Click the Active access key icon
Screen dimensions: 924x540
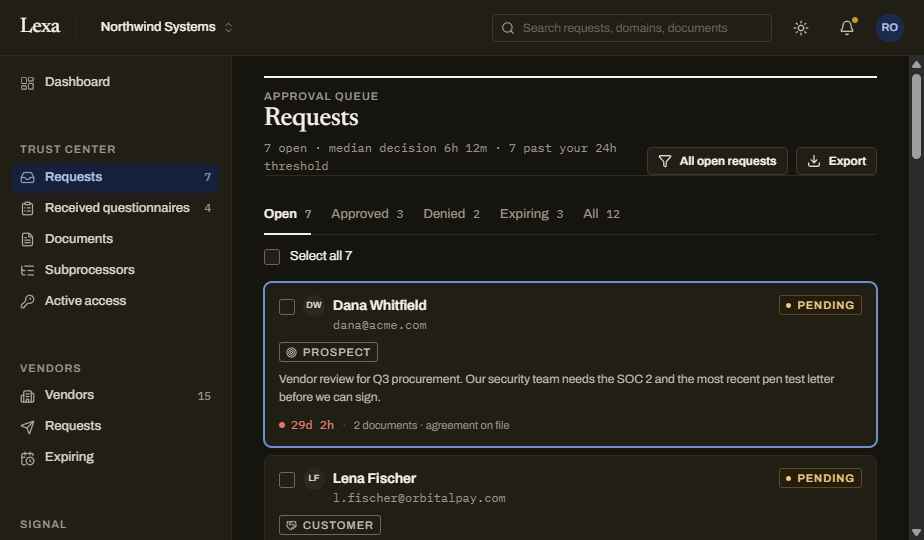click(27, 301)
